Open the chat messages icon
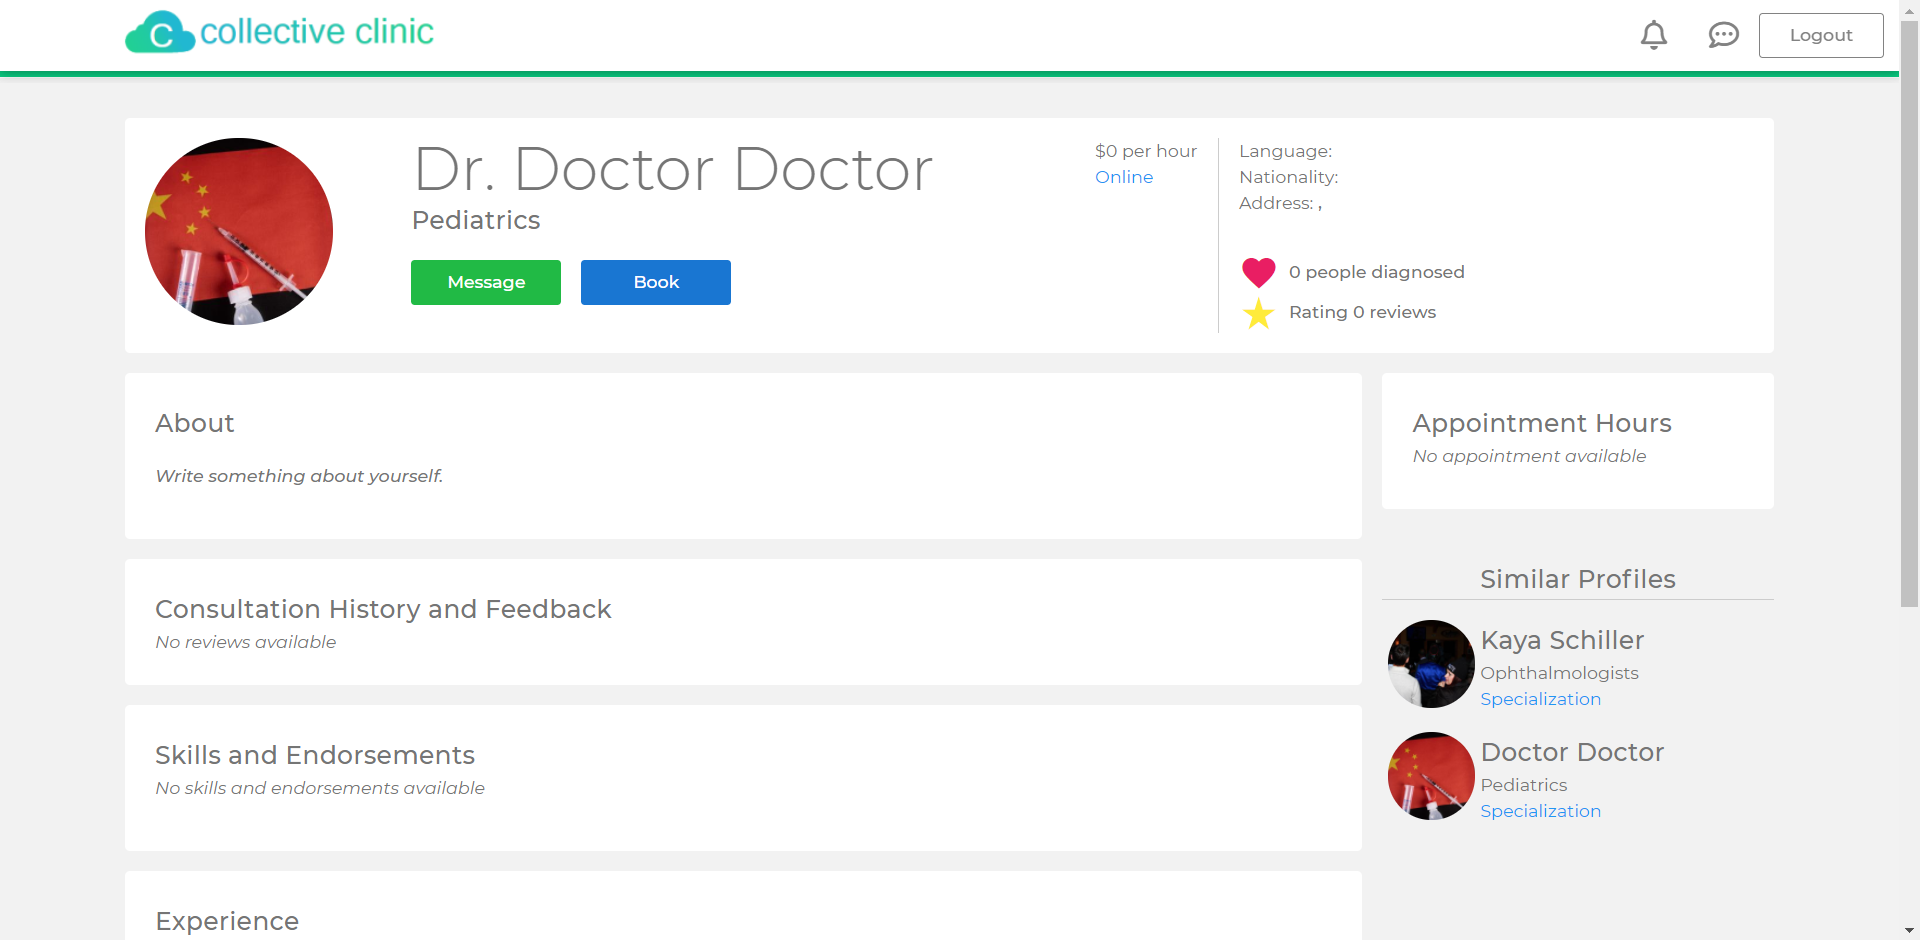Screen dimensions: 1920x940 (x=1723, y=35)
